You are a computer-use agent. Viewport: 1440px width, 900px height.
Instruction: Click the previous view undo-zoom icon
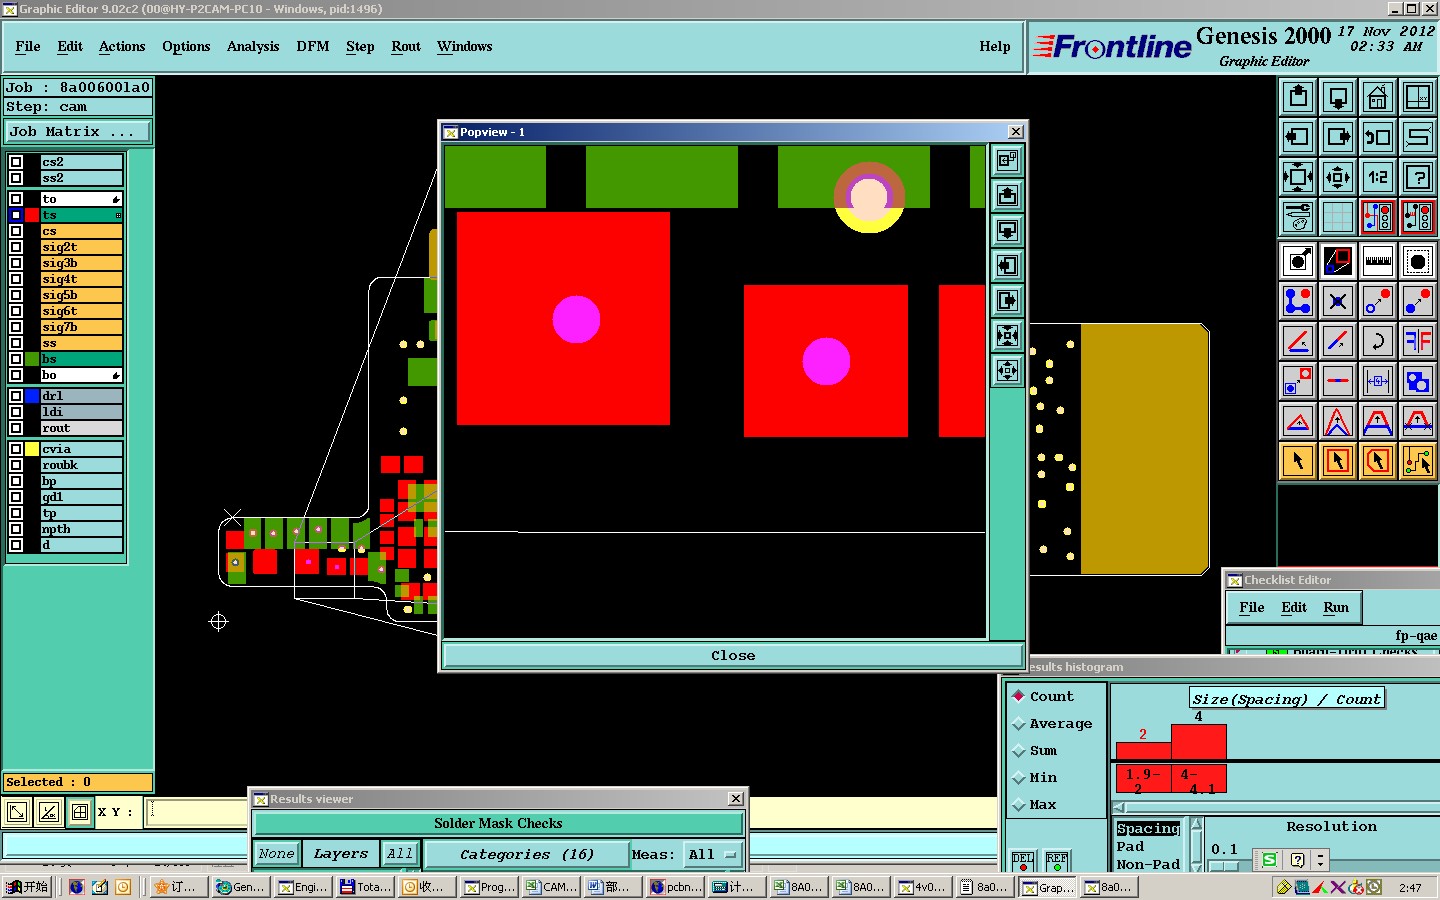tap(1378, 137)
